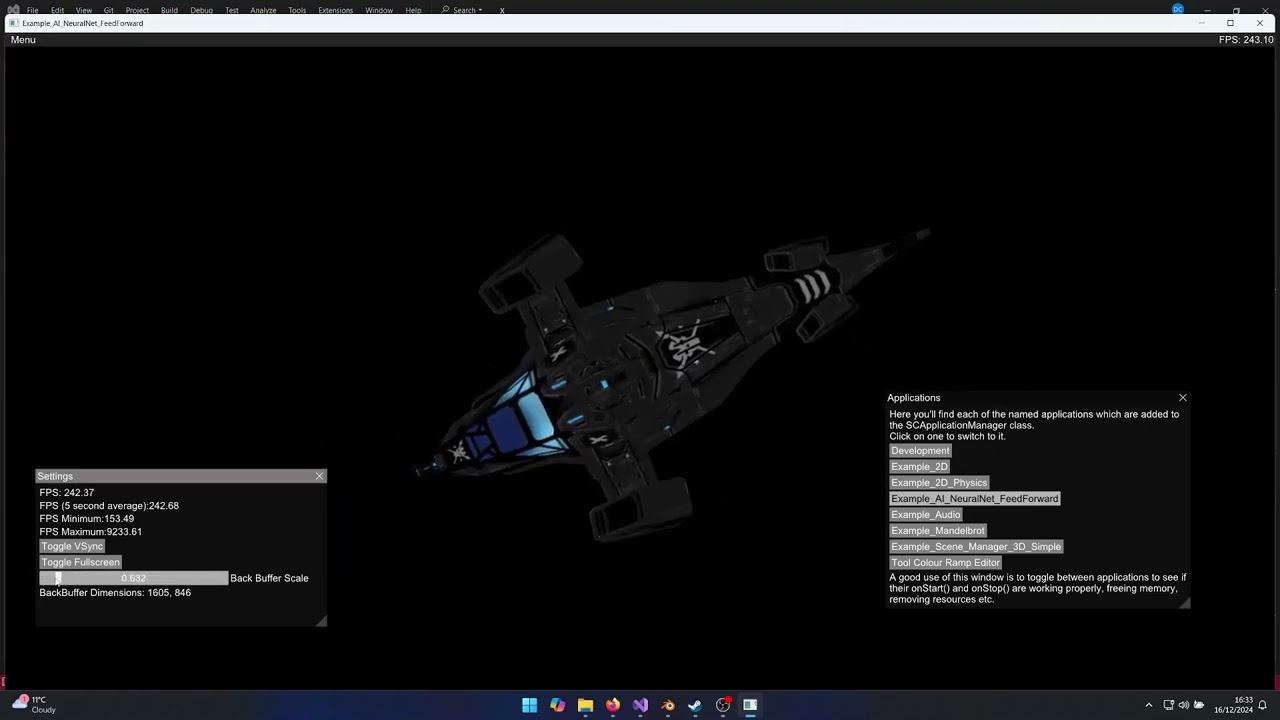1280x720 pixels.
Task: Open the Extensions menu in Visual Studio
Action: pos(335,10)
